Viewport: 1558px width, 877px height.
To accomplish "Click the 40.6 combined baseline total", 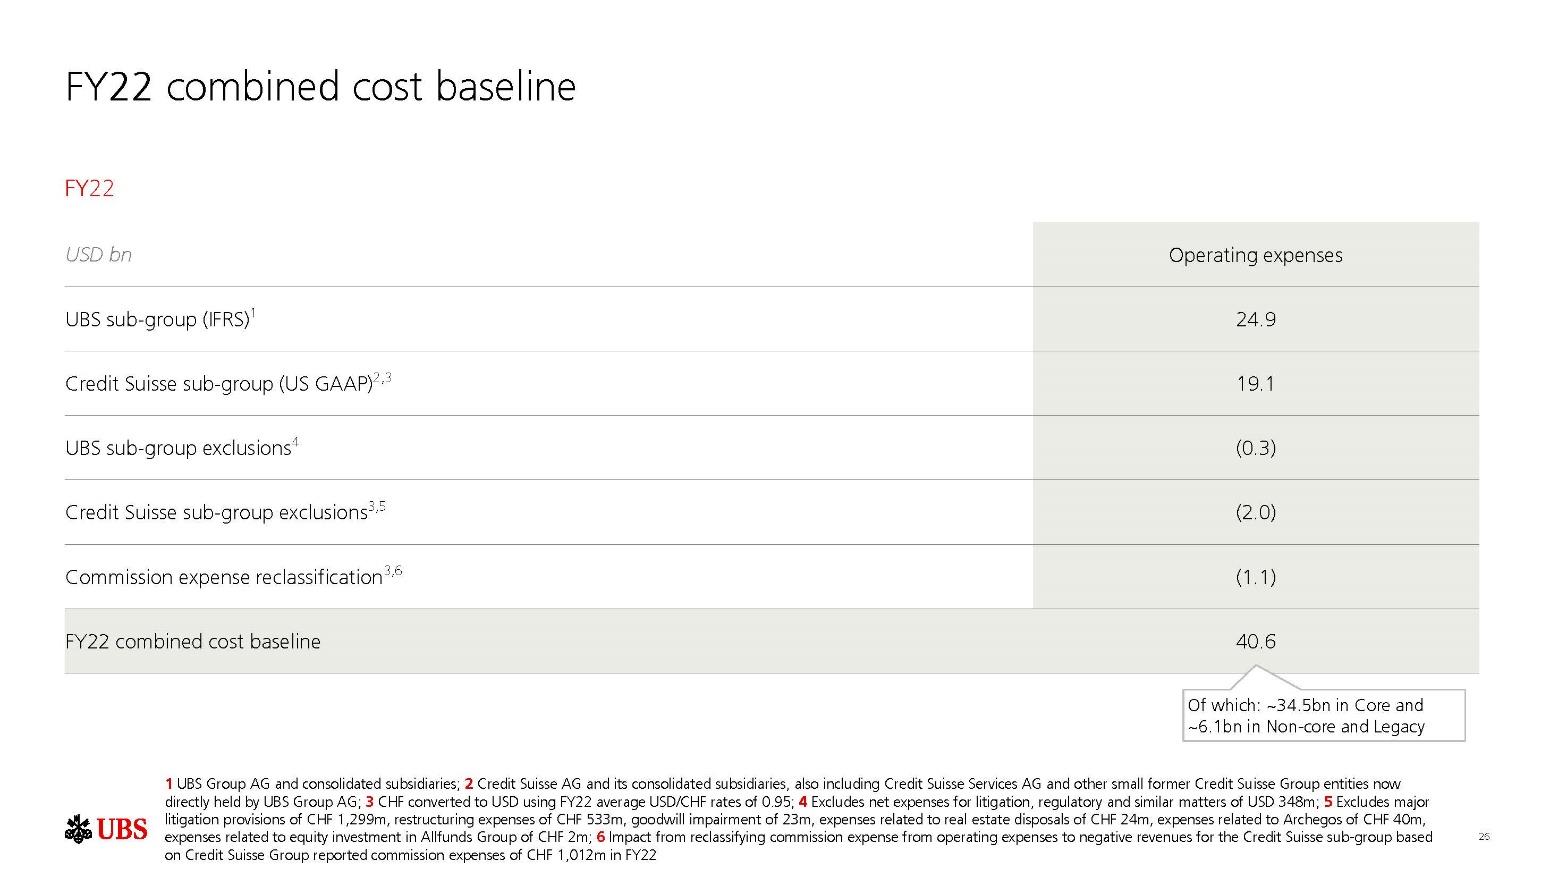I will point(1255,641).
